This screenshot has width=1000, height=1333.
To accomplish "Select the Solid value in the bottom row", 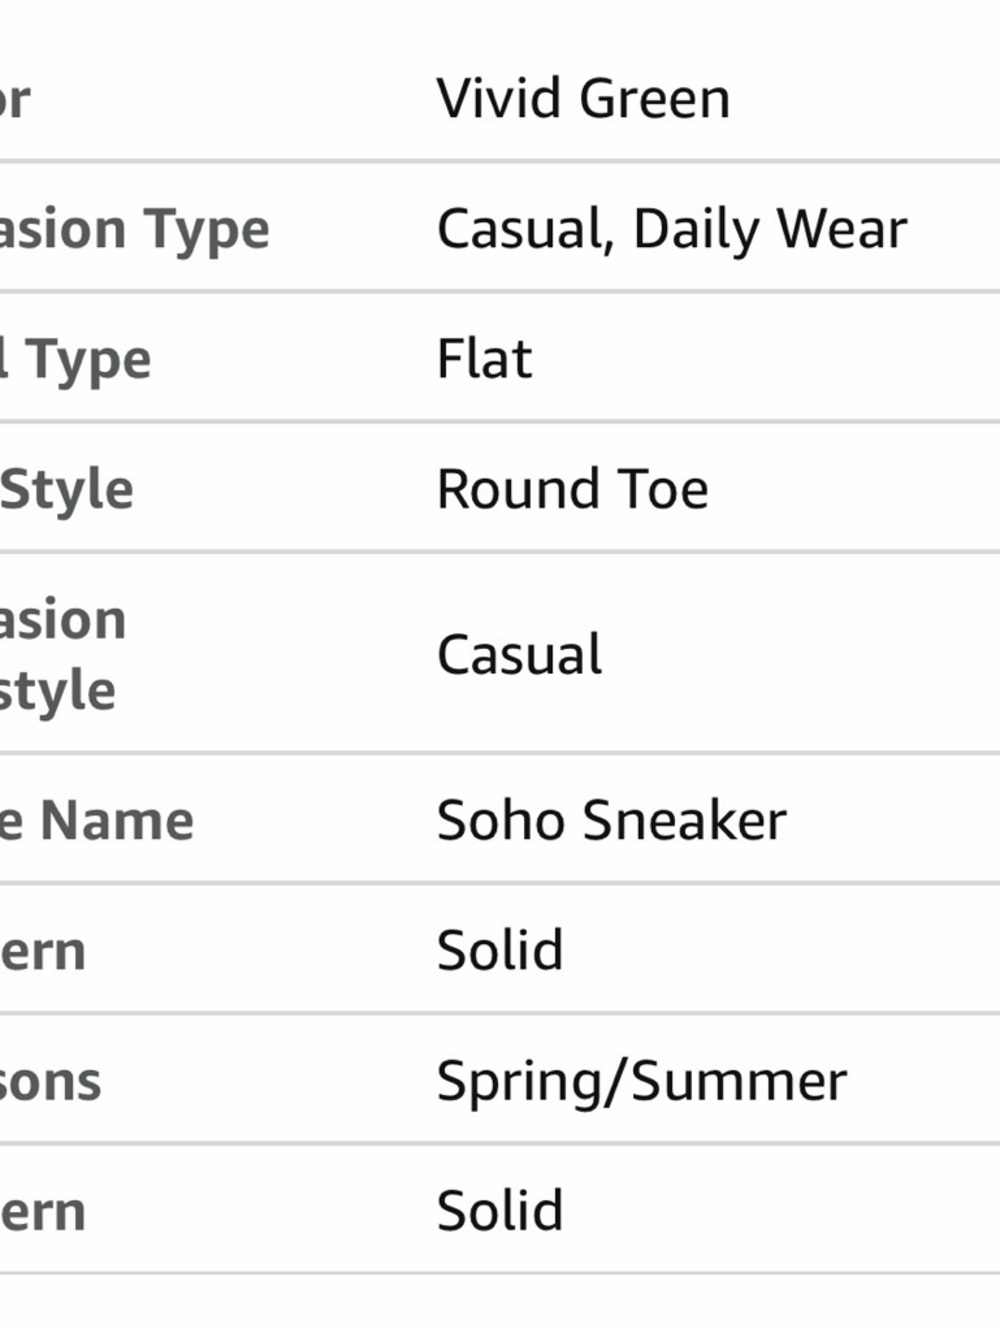I will [500, 1211].
